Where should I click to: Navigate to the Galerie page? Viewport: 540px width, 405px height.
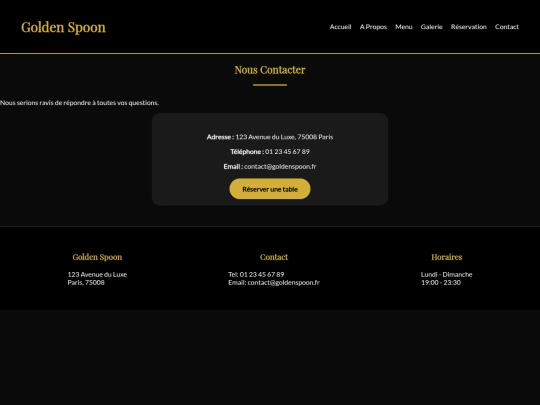tap(432, 27)
